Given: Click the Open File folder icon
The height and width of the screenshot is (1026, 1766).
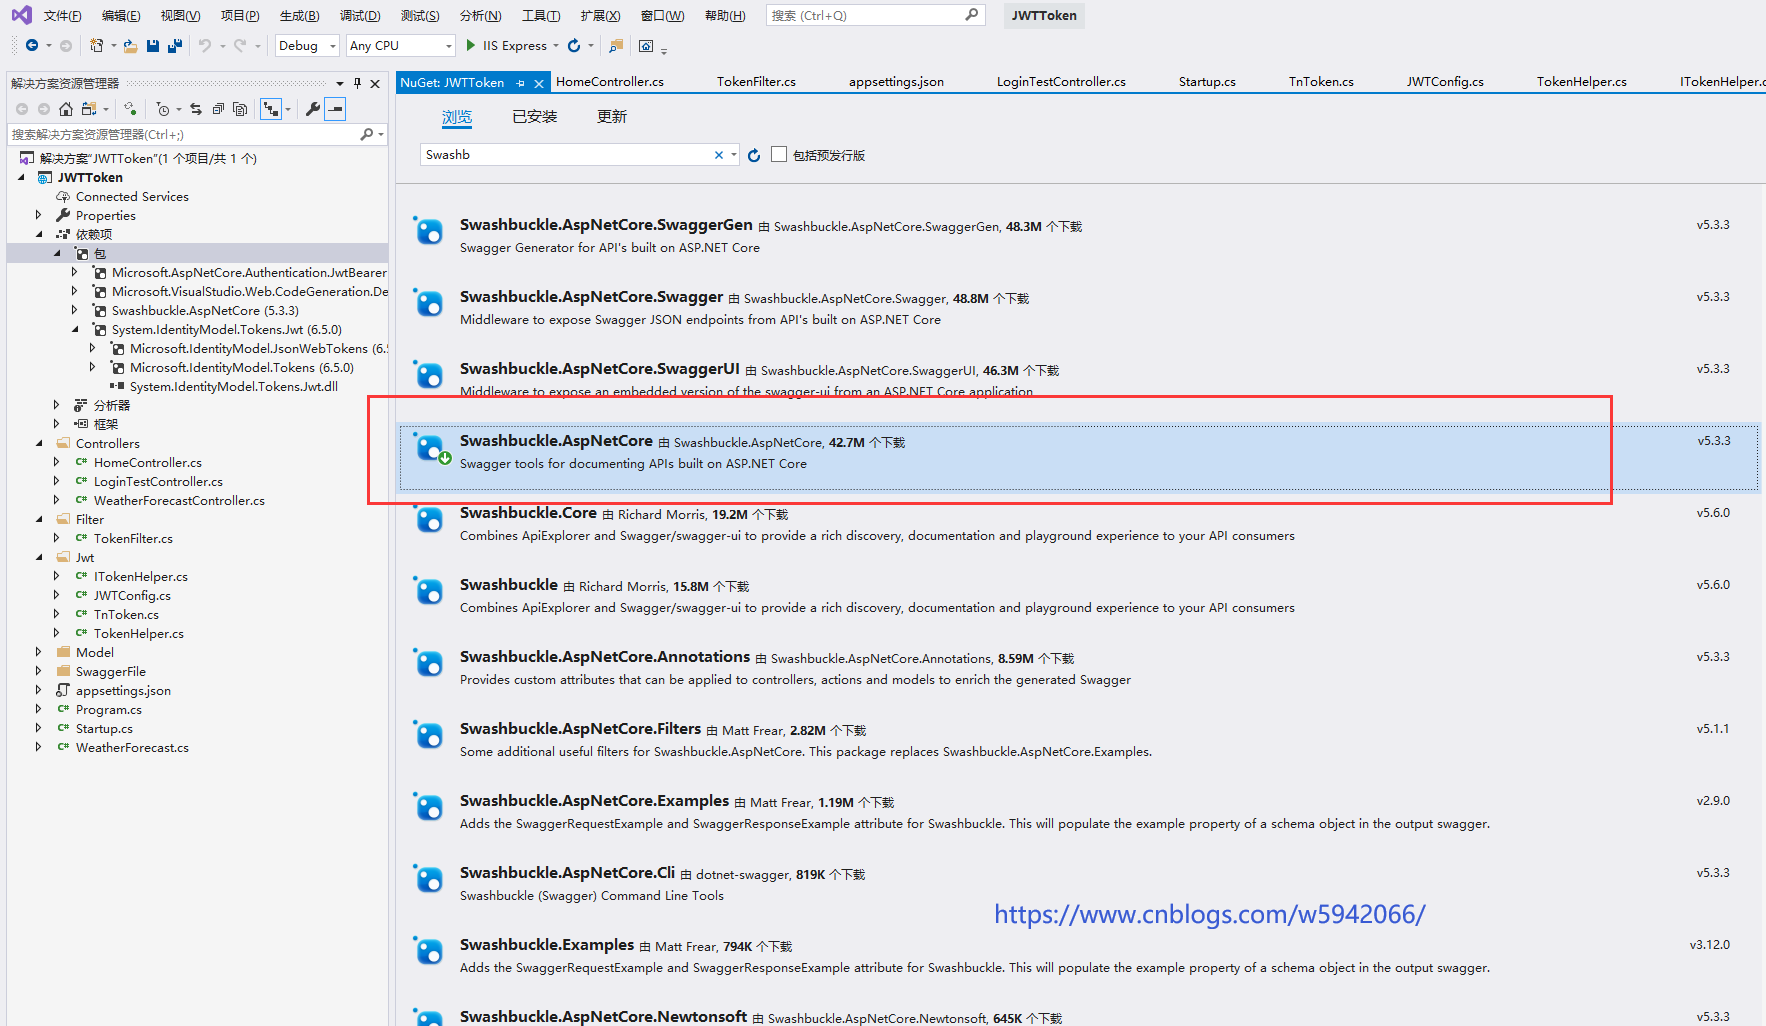Looking at the screenshot, I should 130,46.
